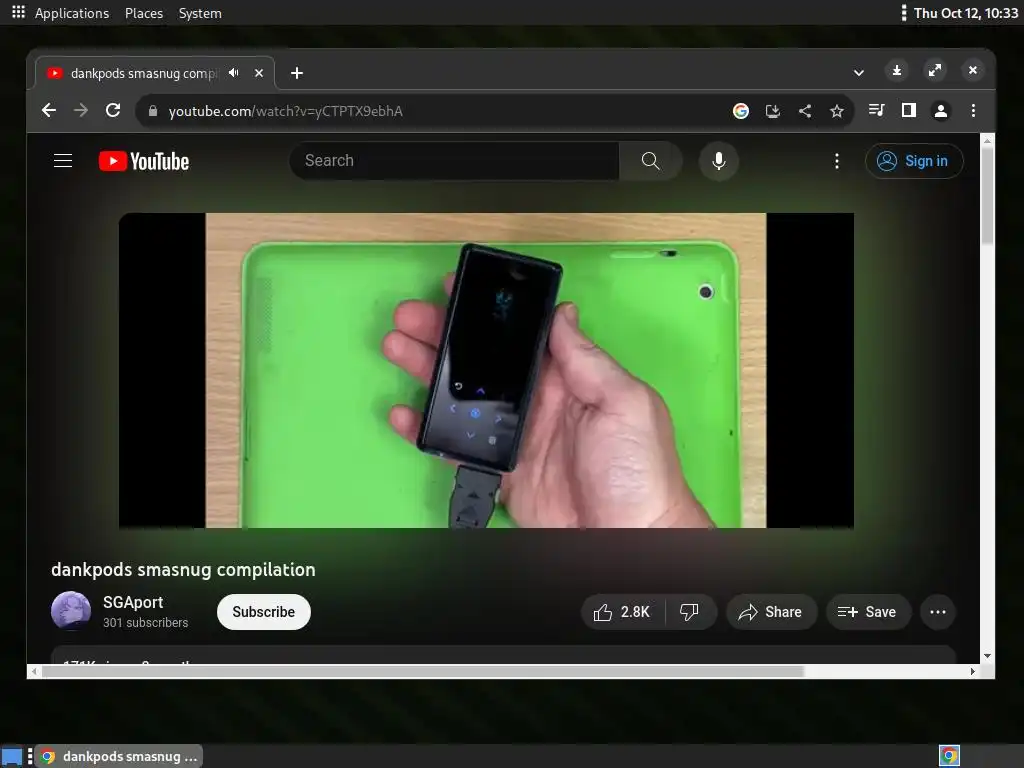The image size is (1024, 768).
Task: Click the magnifier search button
Action: [650, 161]
